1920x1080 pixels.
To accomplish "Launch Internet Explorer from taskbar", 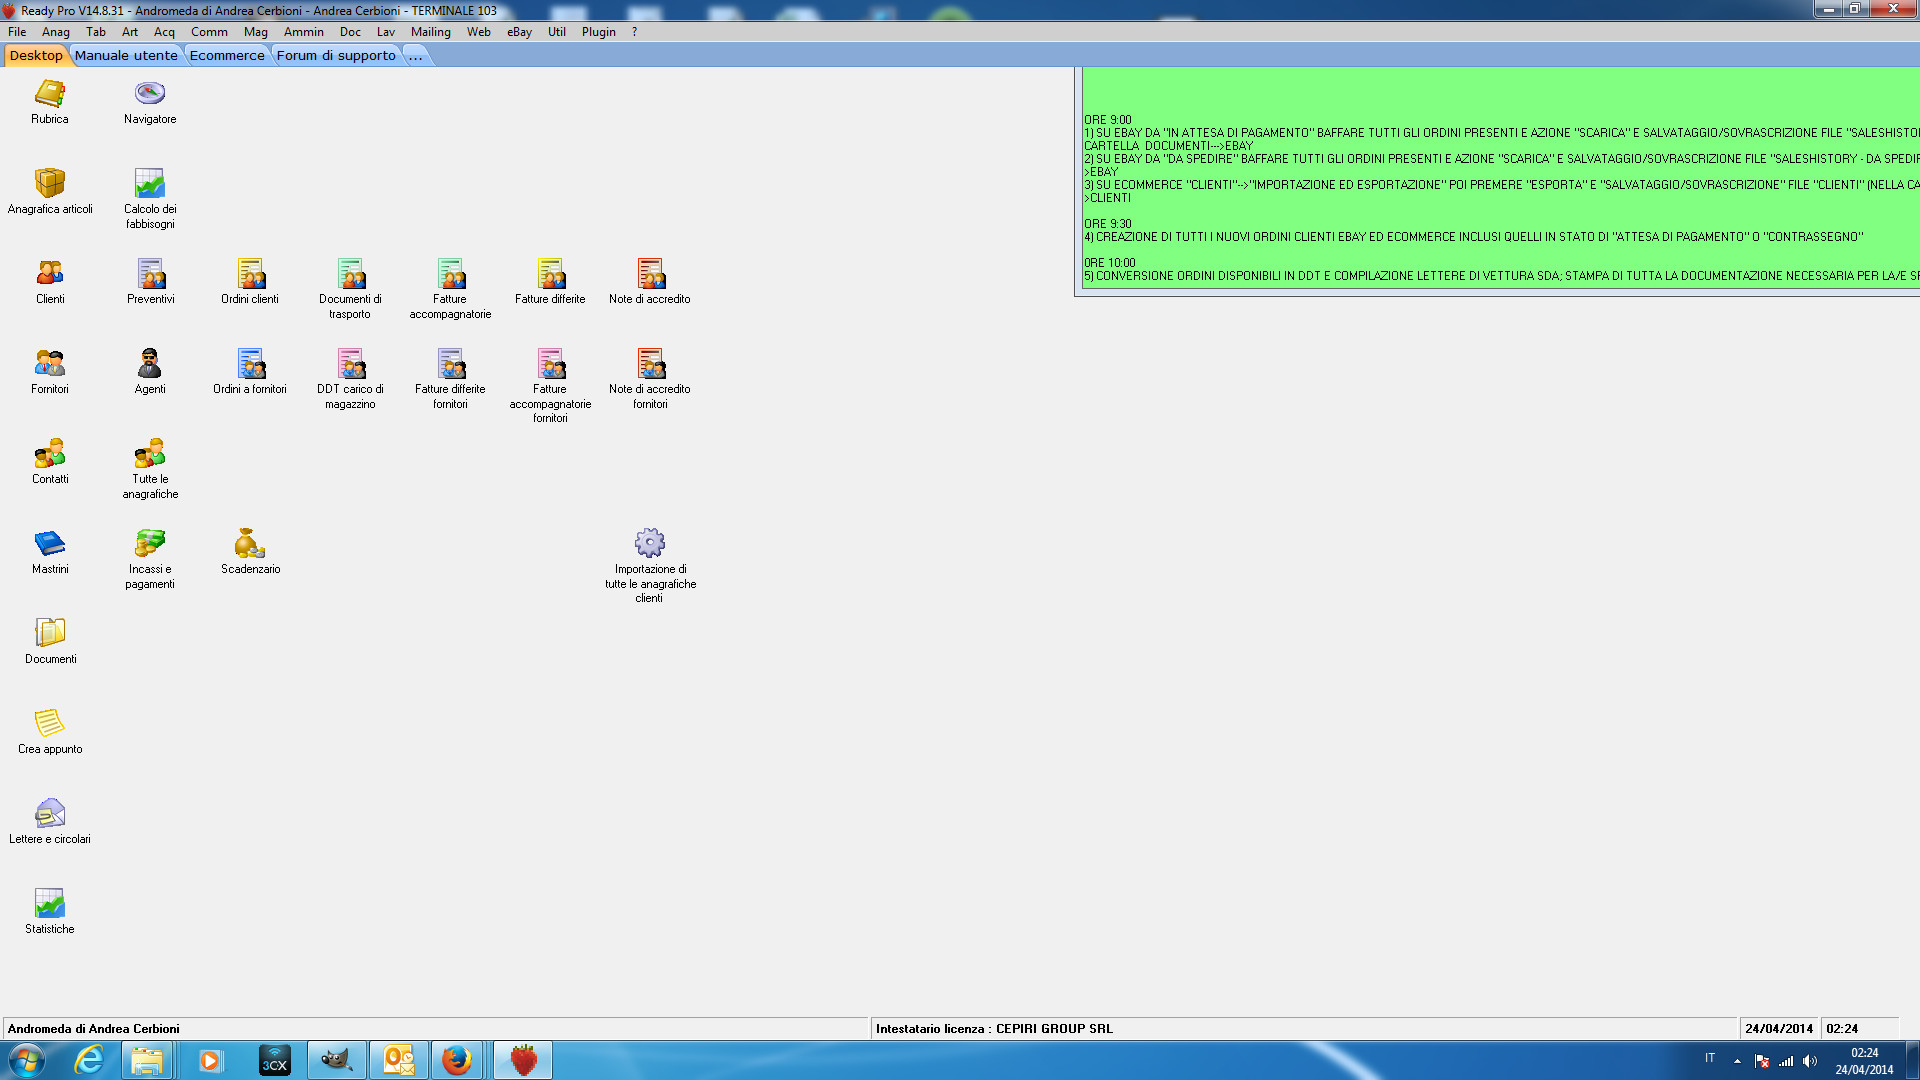I will pos(89,1060).
